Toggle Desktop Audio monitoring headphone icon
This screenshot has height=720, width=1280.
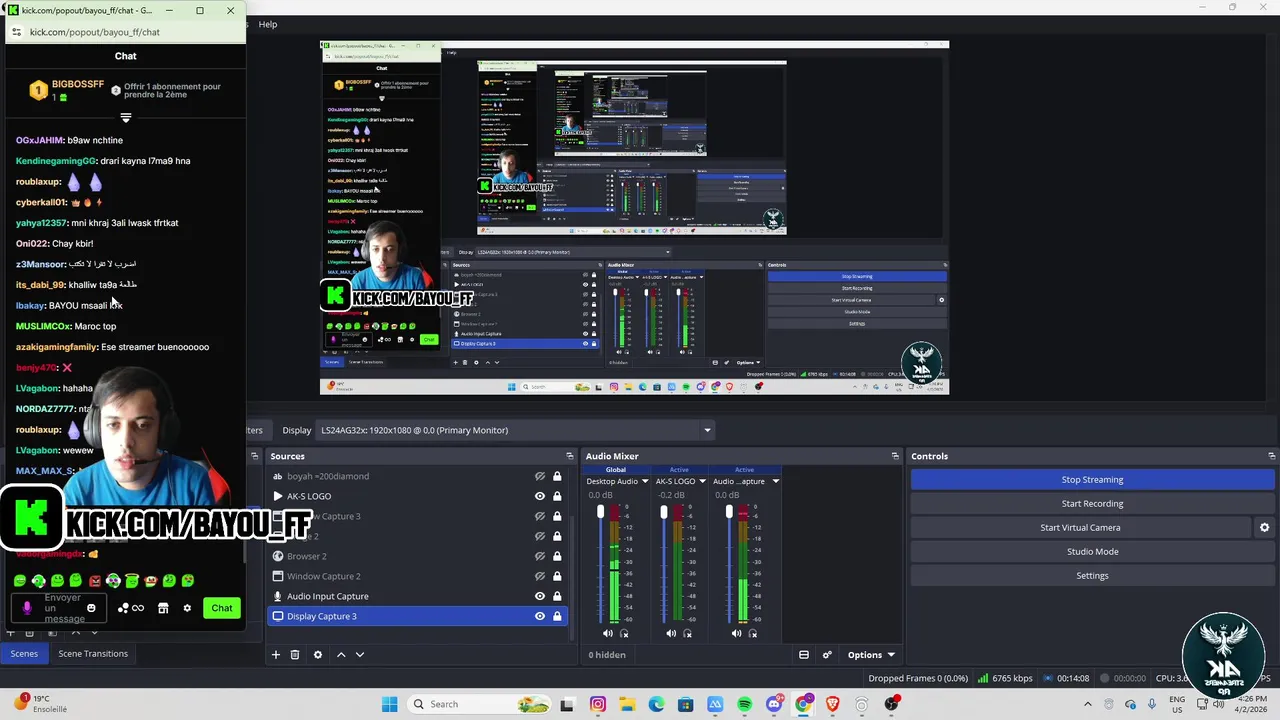point(625,633)
